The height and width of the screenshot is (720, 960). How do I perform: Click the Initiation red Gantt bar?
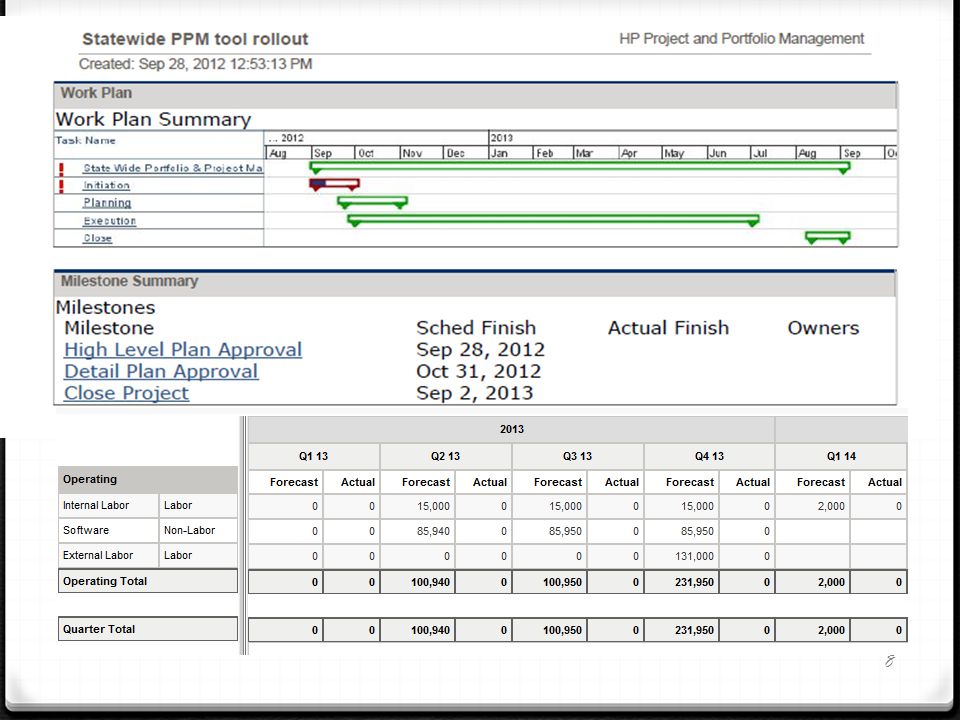334,184
